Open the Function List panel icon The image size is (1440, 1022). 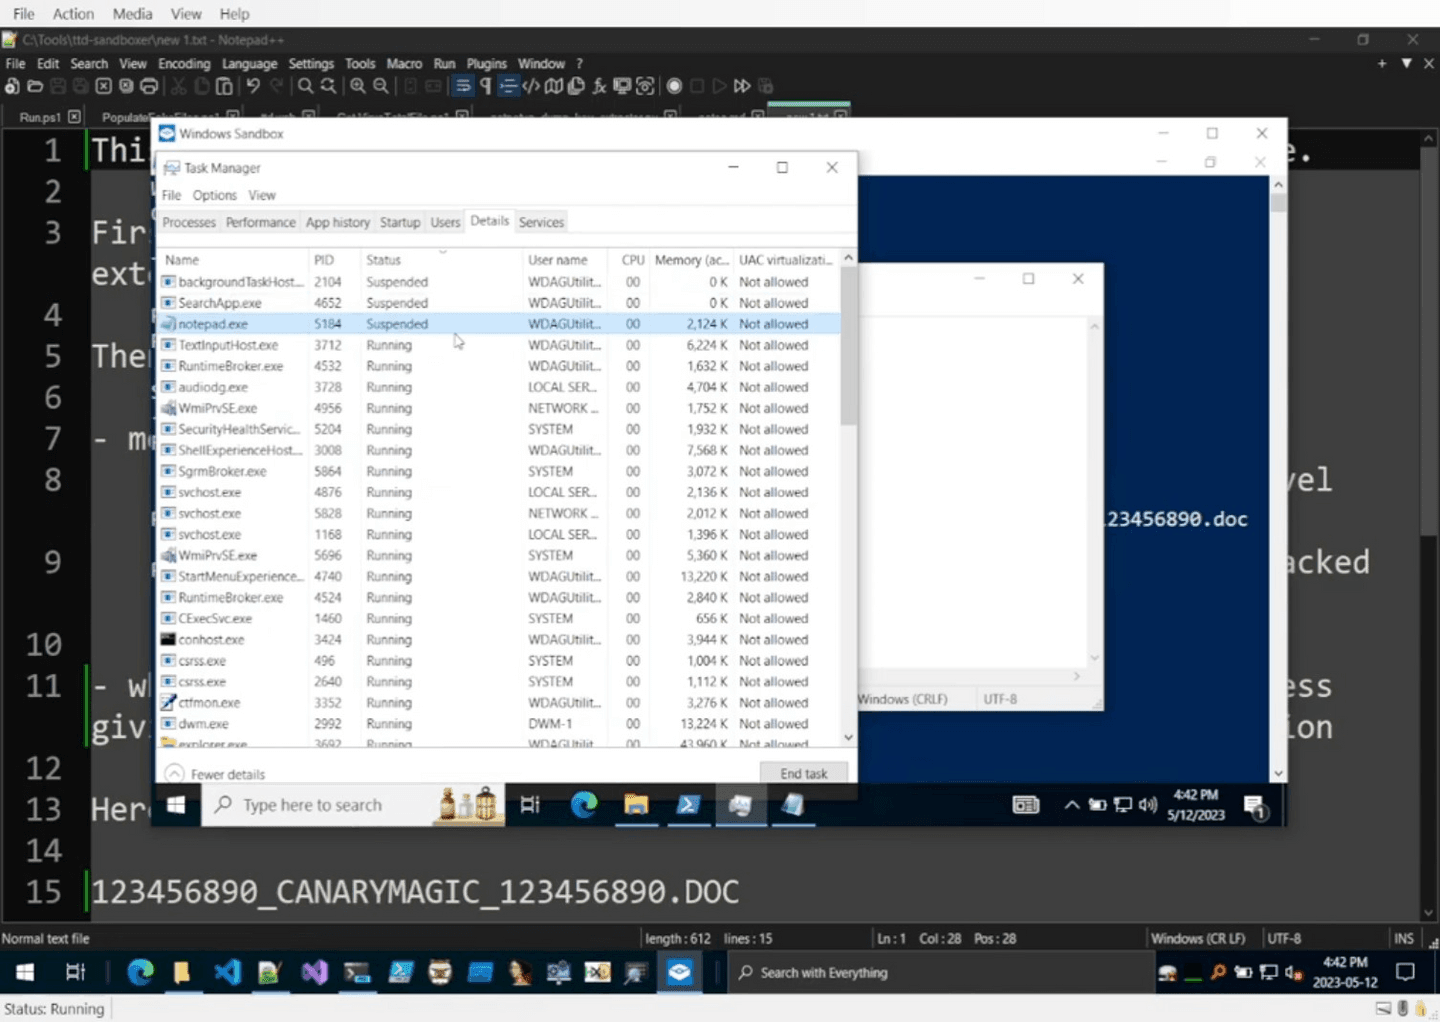pos(598,86)
